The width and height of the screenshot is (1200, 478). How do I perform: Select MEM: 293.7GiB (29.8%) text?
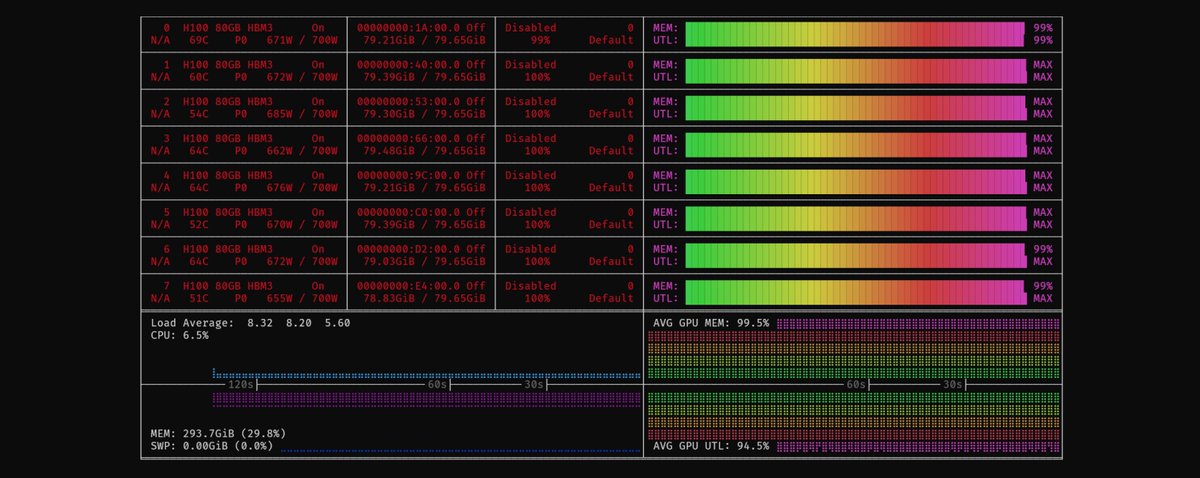point(218,433)
